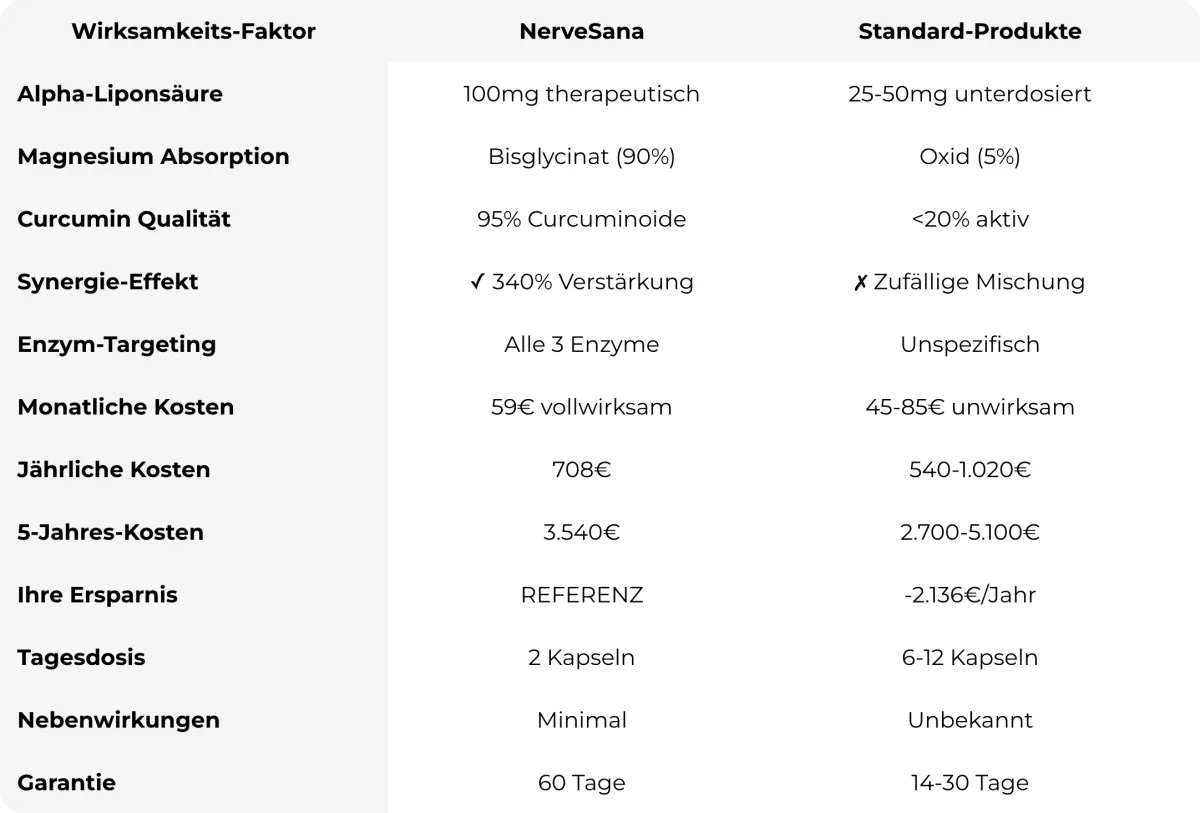Click the 2.700-5.100€ five-year cost cell

point(970,532)
